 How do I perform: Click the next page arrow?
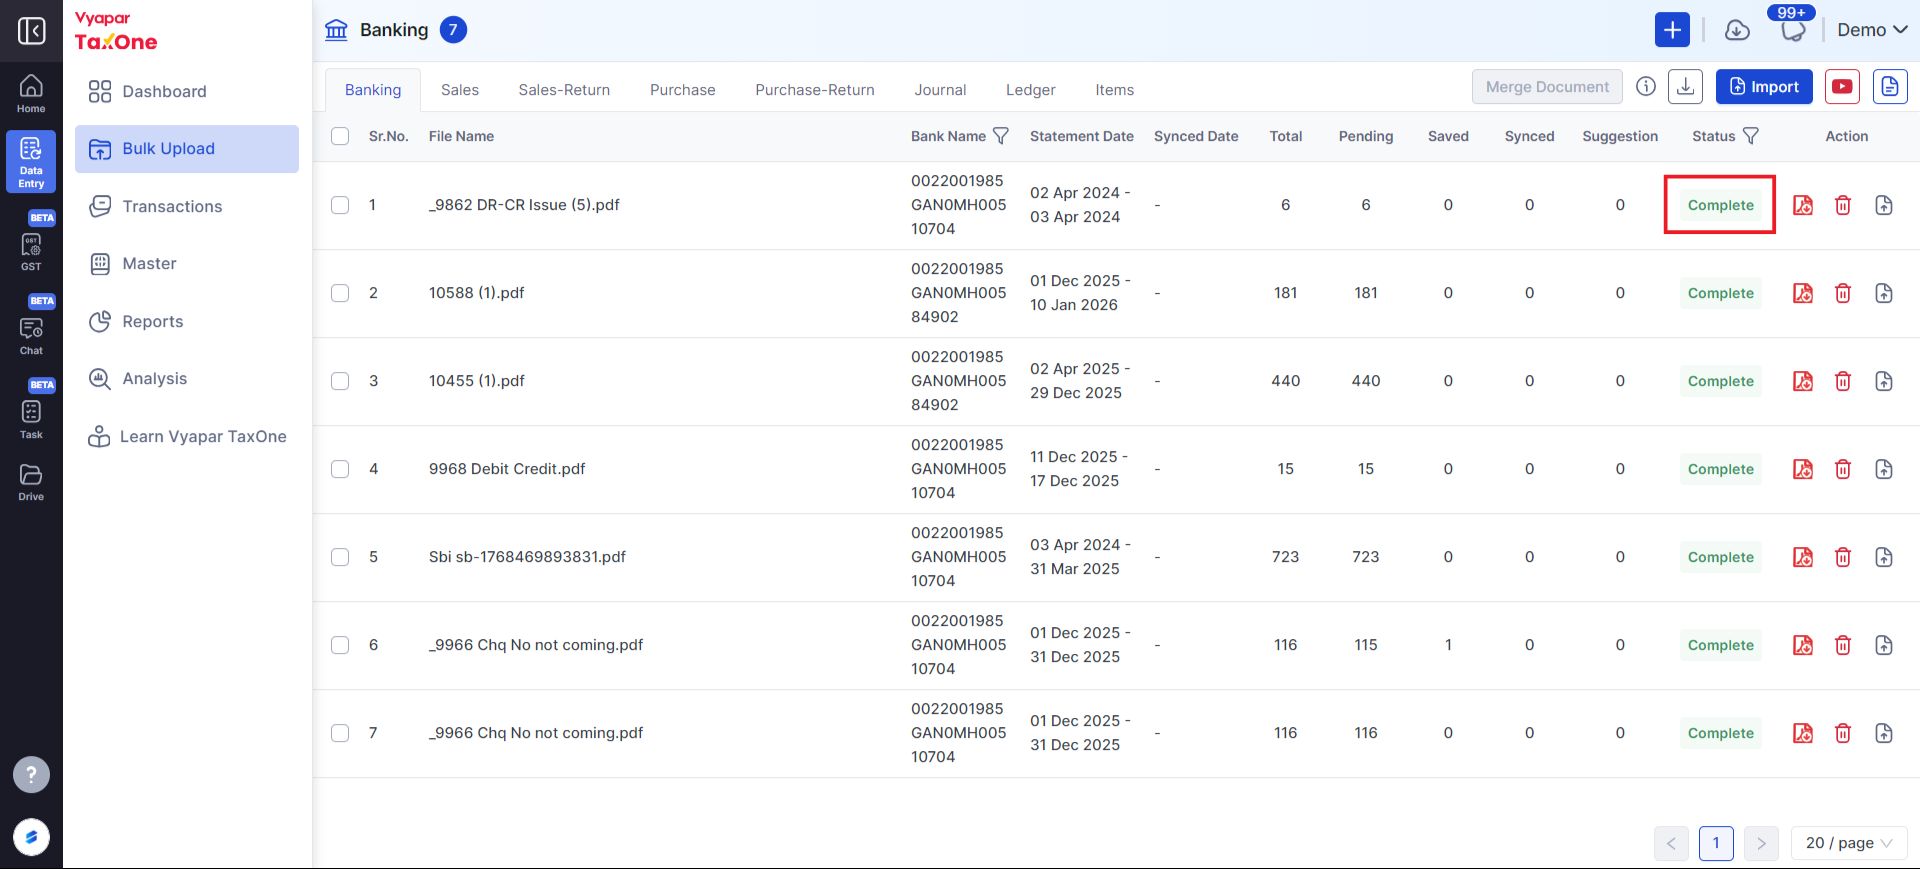(1761, 843)
